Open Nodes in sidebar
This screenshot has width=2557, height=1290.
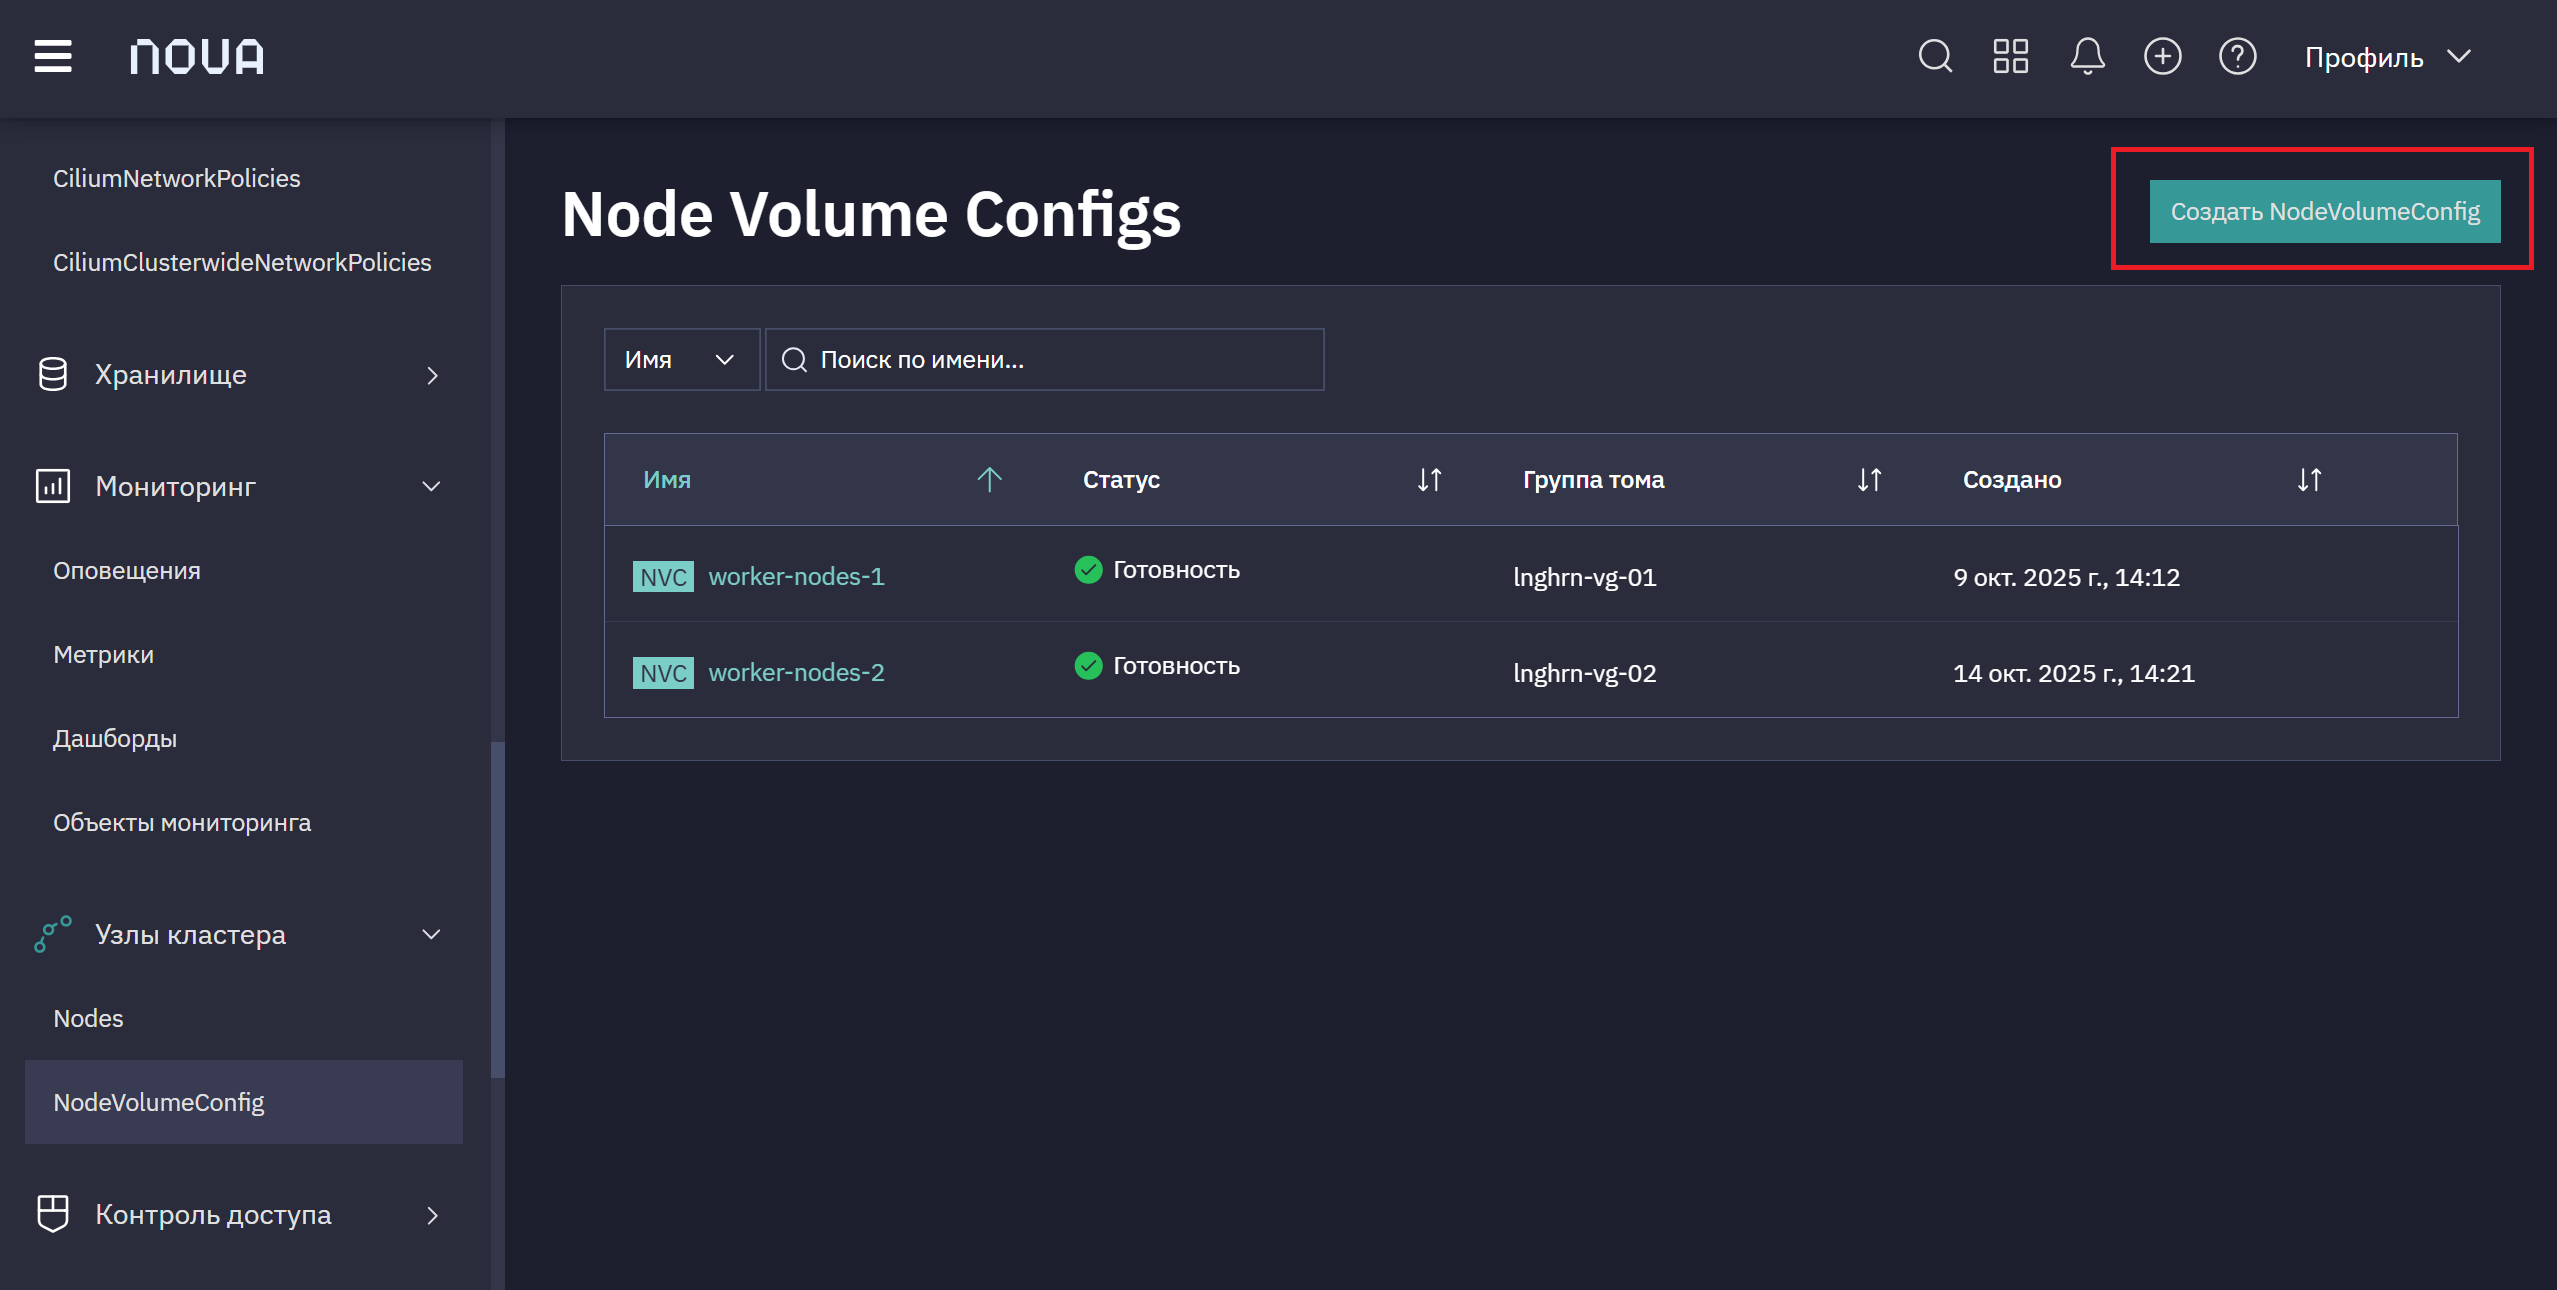88,1018
